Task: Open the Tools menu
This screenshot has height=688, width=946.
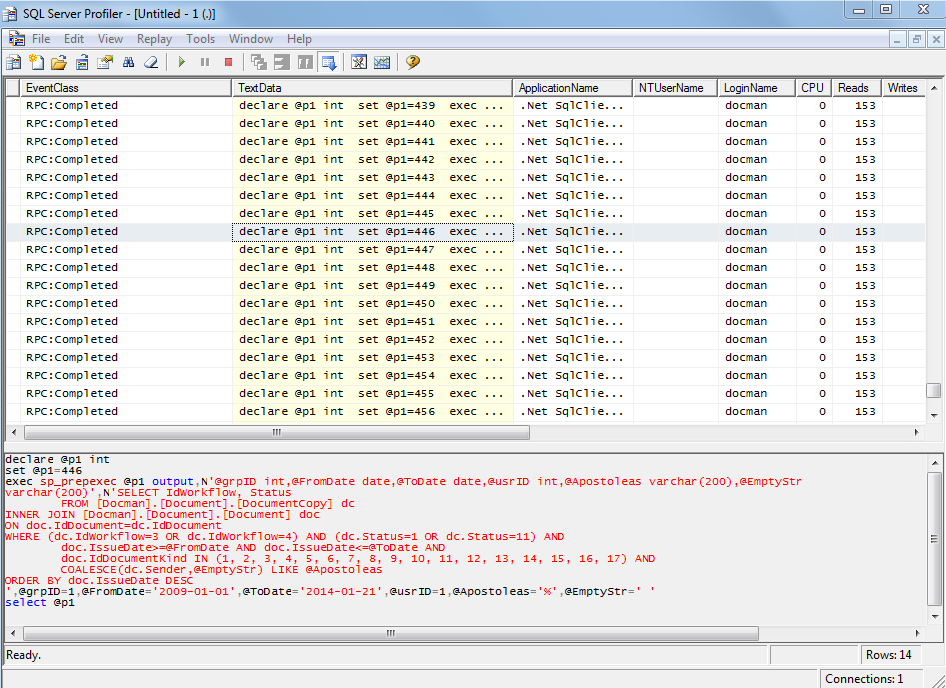Action: click(200, 39)
